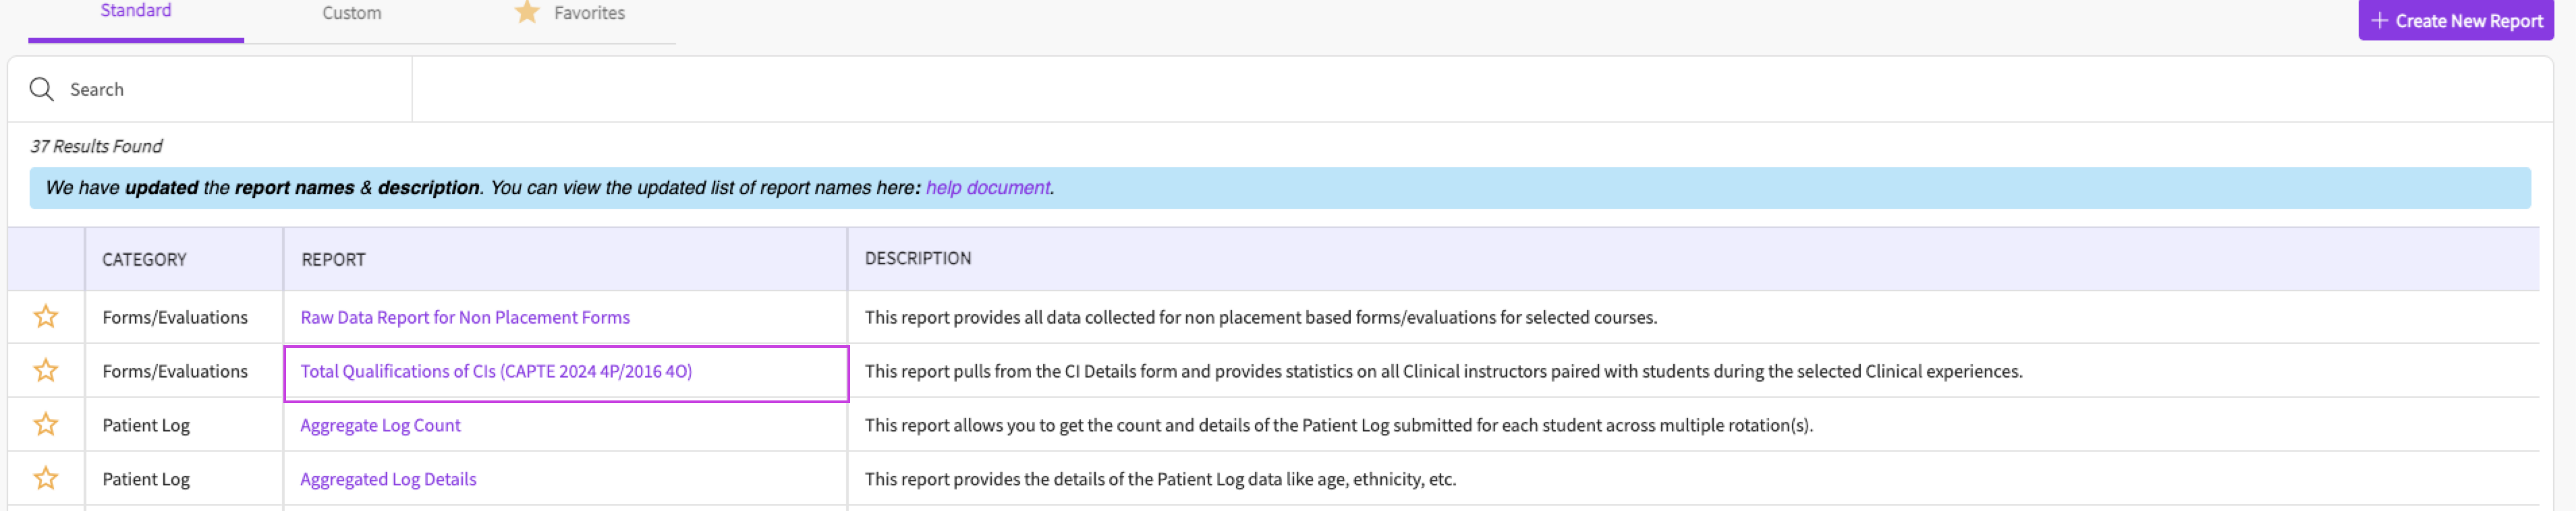Open Total Qualifications of CIs report

point(496,371)
